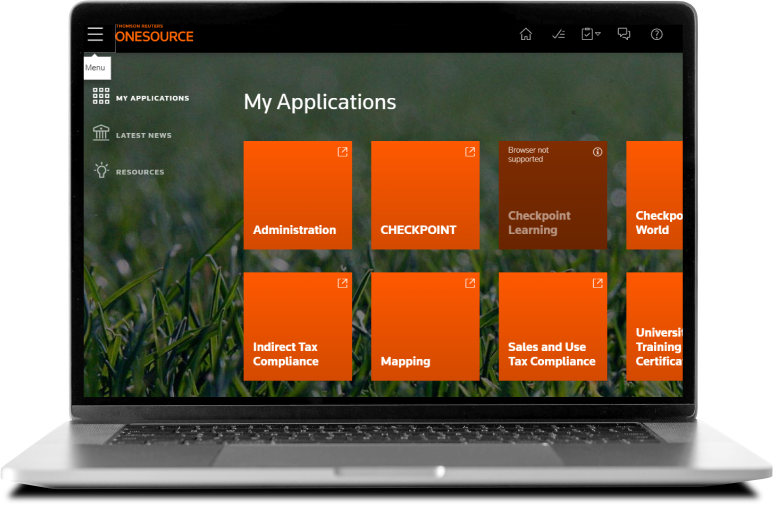Click the Help question mark icon
Viewport: 773px width, 505px height.
pyautogui.click(x=657, y=34)
